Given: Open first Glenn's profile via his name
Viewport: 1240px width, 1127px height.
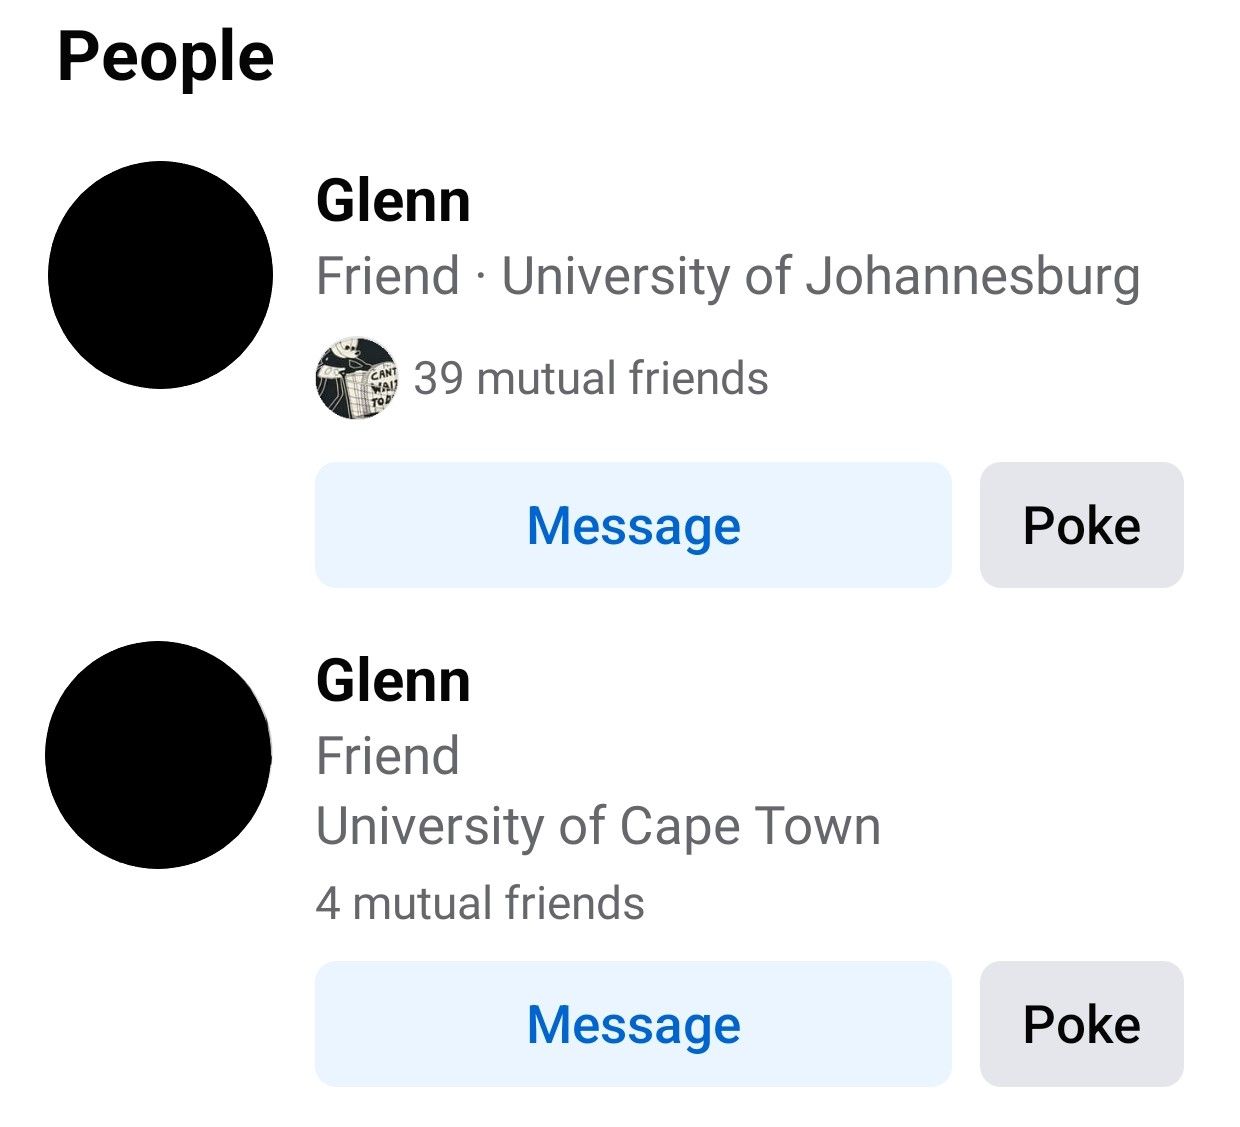Looking at the screenshot, I should click(x=394, y=200).
